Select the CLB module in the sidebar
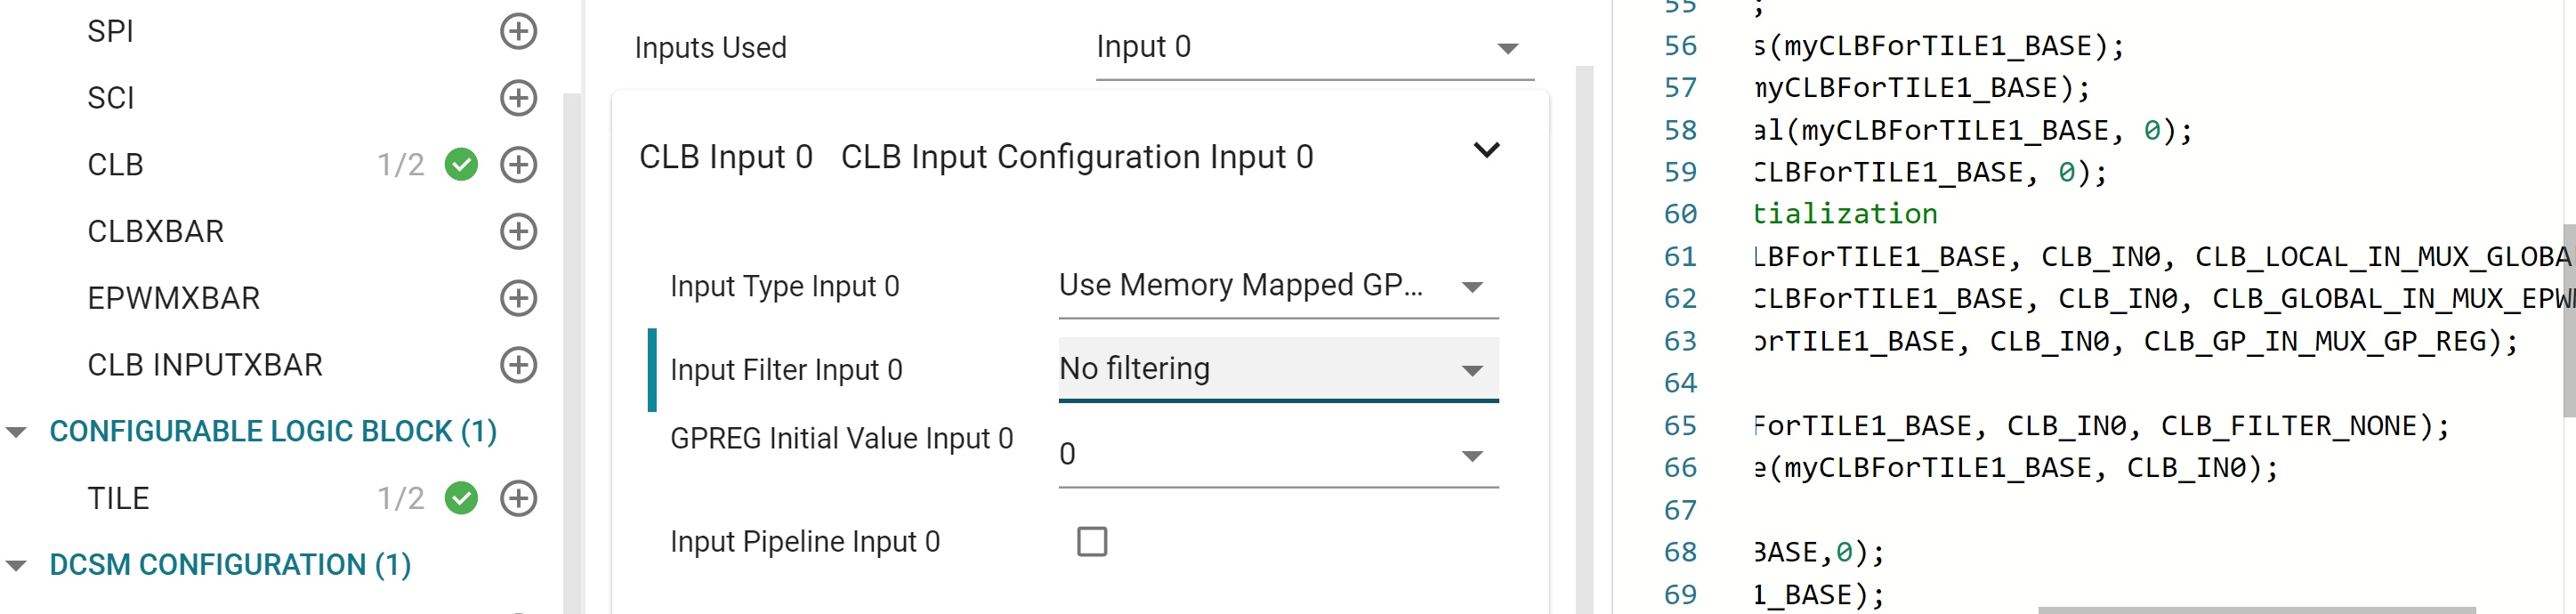 point(116,165)
